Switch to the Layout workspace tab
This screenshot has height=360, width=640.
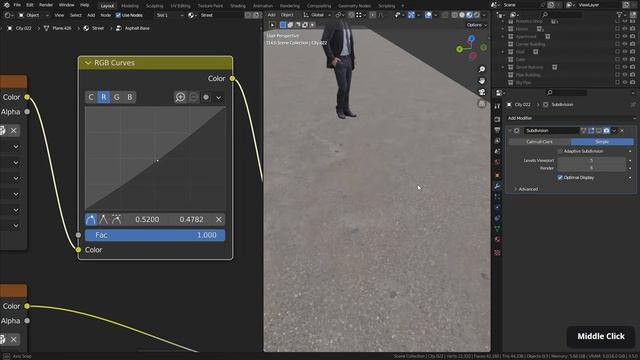(107, 6)
